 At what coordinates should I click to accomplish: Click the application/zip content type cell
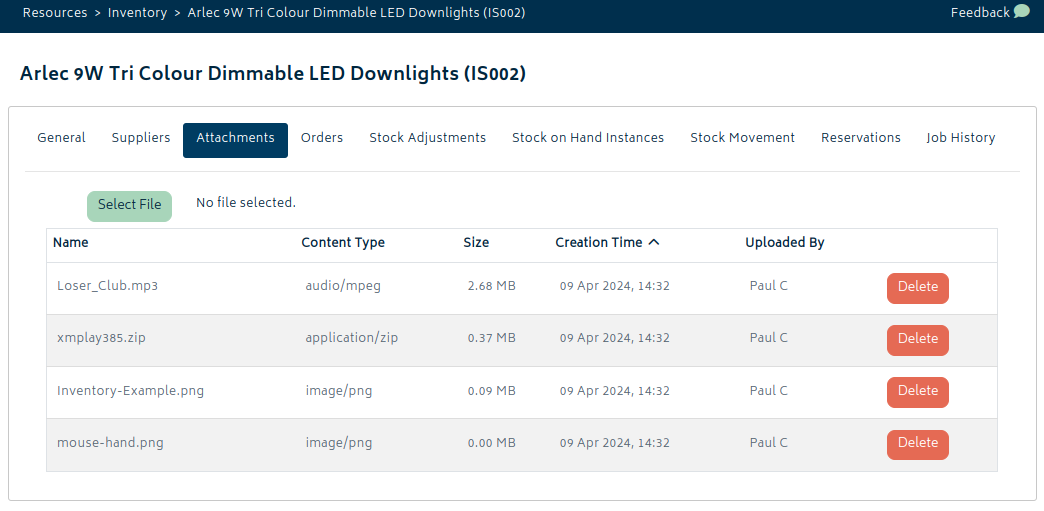352,338
